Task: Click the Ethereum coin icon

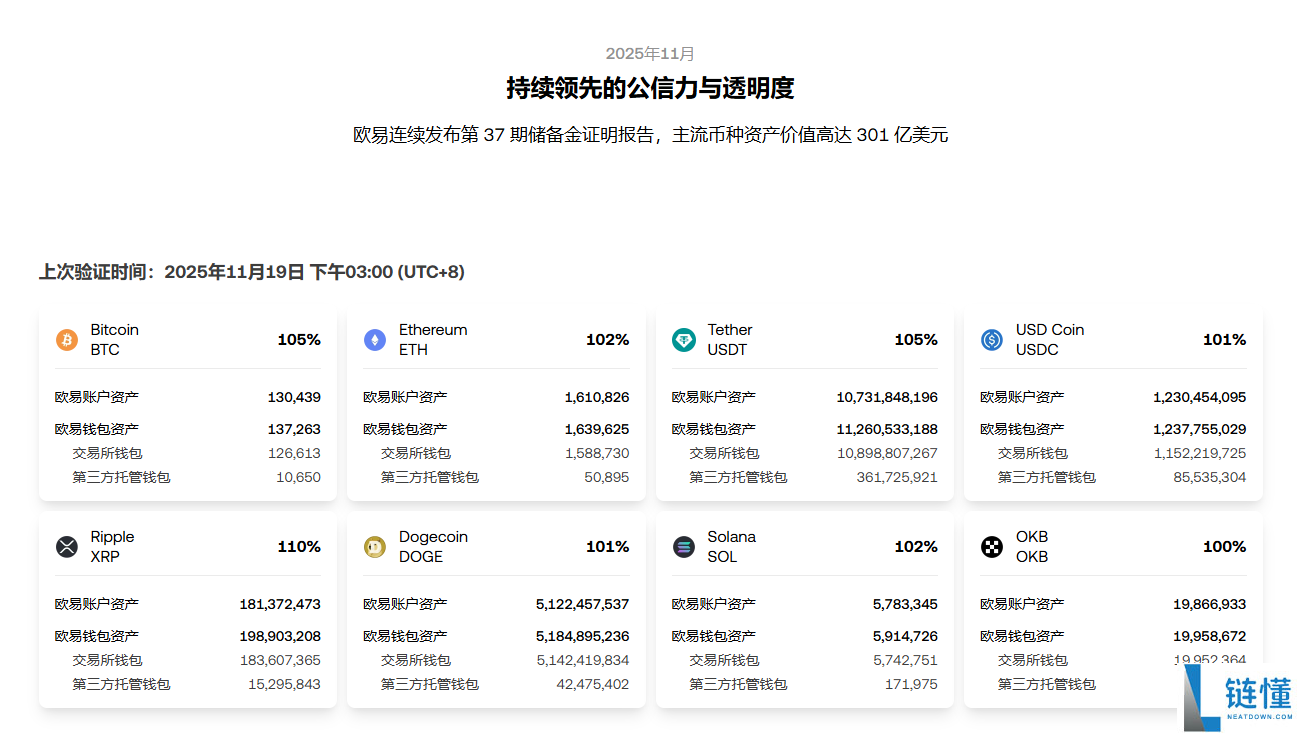Action: tap(375, 340)
